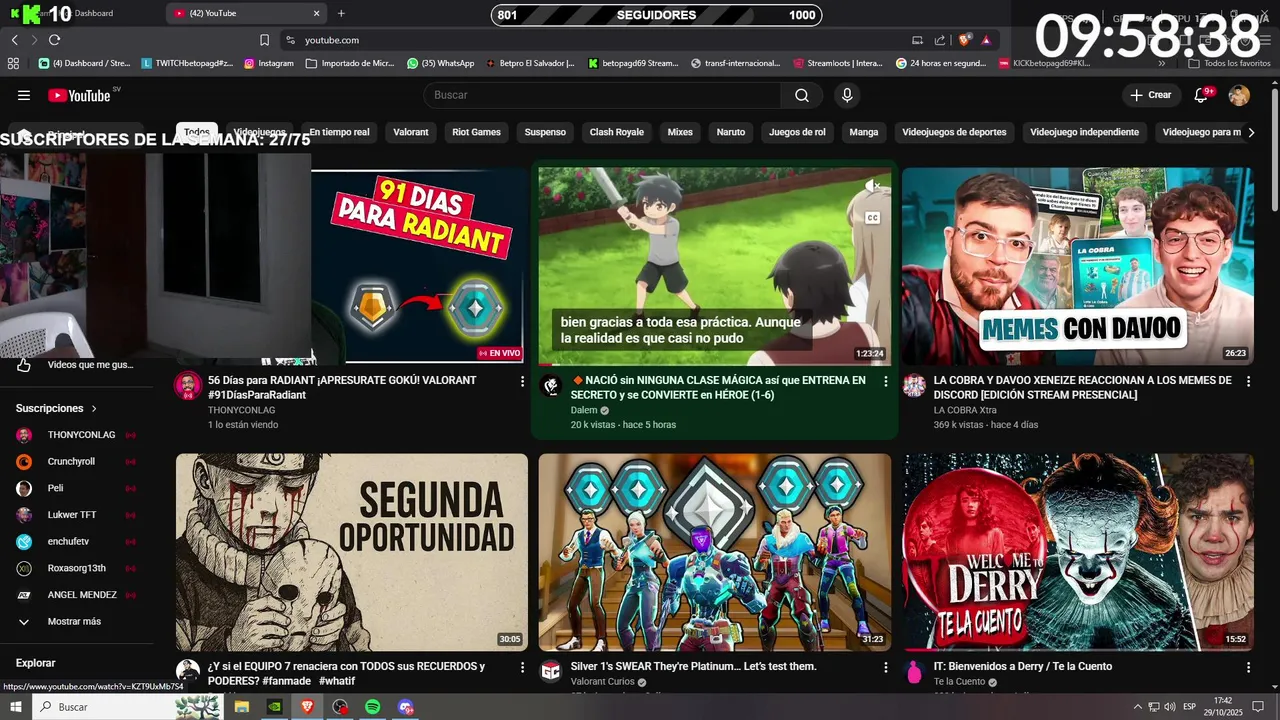Select Videojuegos de deportes chip

coord(954,132)
